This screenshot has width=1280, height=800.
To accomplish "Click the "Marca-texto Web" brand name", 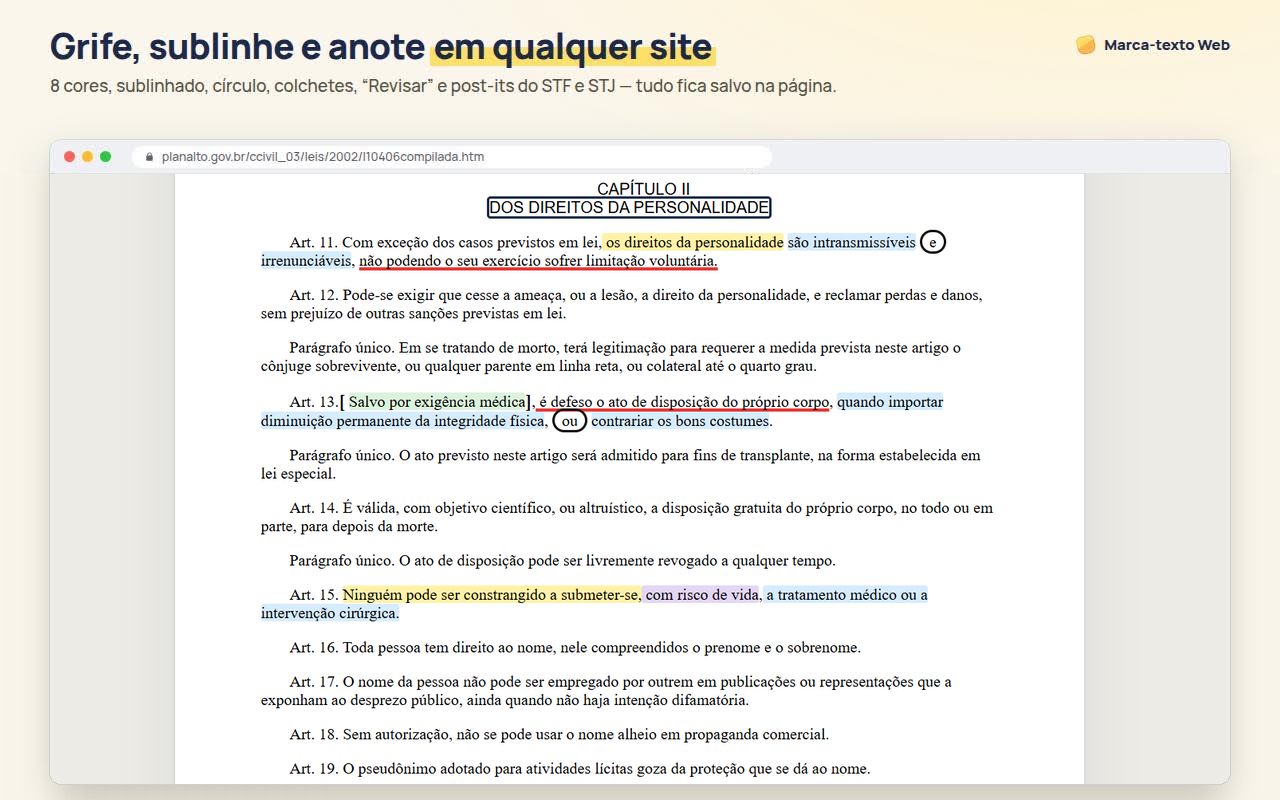I will tap(1167, 45).
